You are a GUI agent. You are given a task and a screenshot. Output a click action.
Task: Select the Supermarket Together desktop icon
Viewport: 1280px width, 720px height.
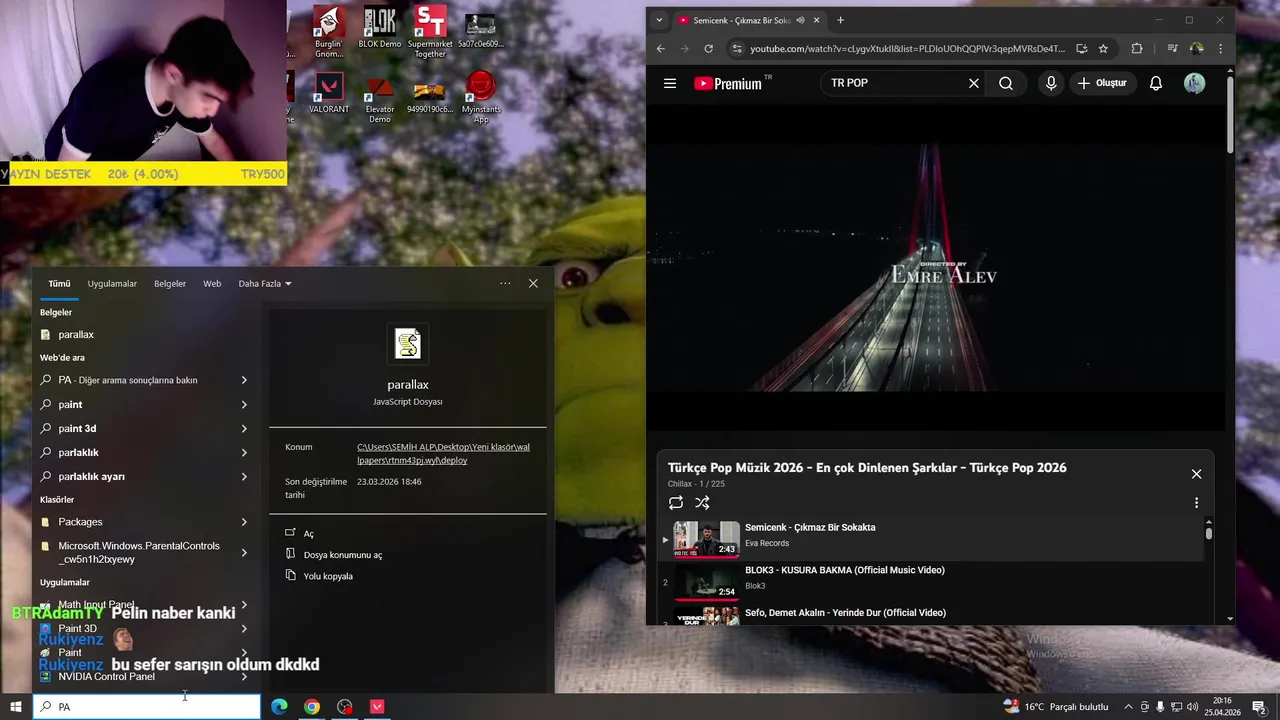point(430,32)
